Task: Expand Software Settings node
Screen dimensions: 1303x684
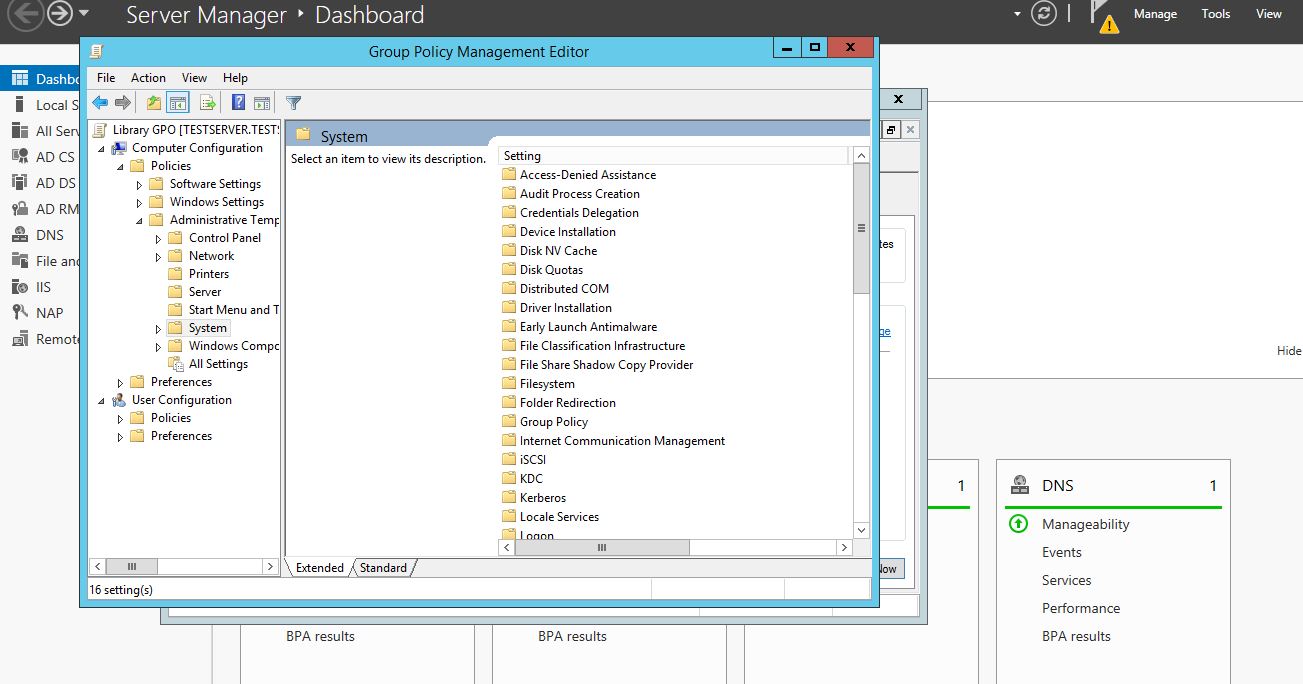Action: click(139, 184)
